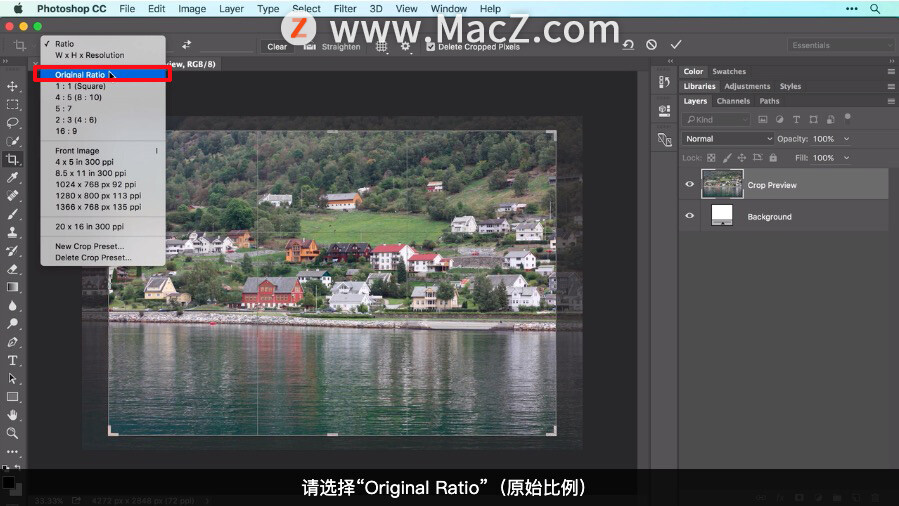The height and width of the screenshot is (506, 899).
Task: Toggle Delete Cropped Pixels checkbox
Action: click(431, 47)
